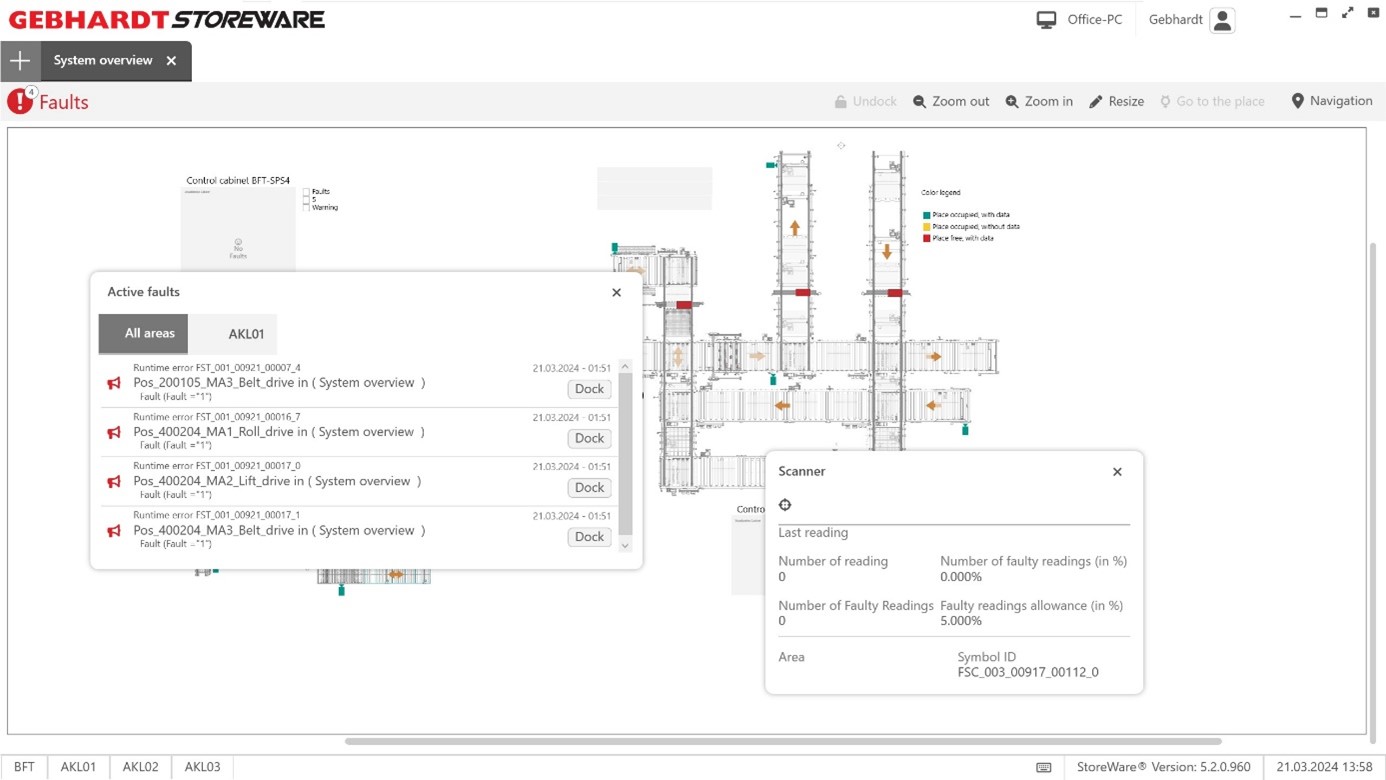Click the date and time in status bar
The image size is (1386, 780).
pyautogui.click(x=1324, y=767)
